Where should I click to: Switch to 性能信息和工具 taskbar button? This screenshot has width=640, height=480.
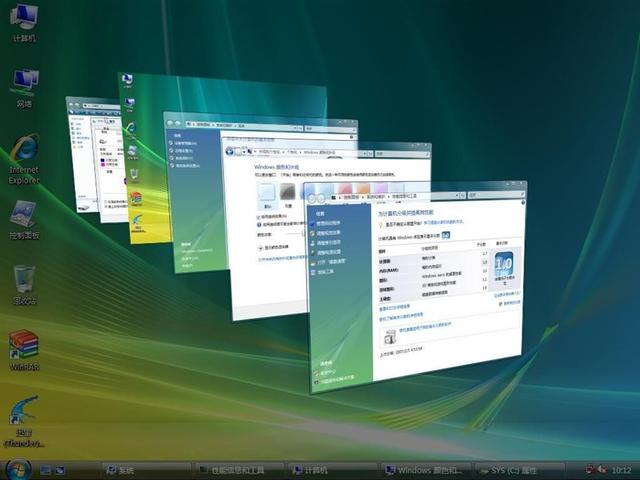pyautogui.click(x=237, y=469)
